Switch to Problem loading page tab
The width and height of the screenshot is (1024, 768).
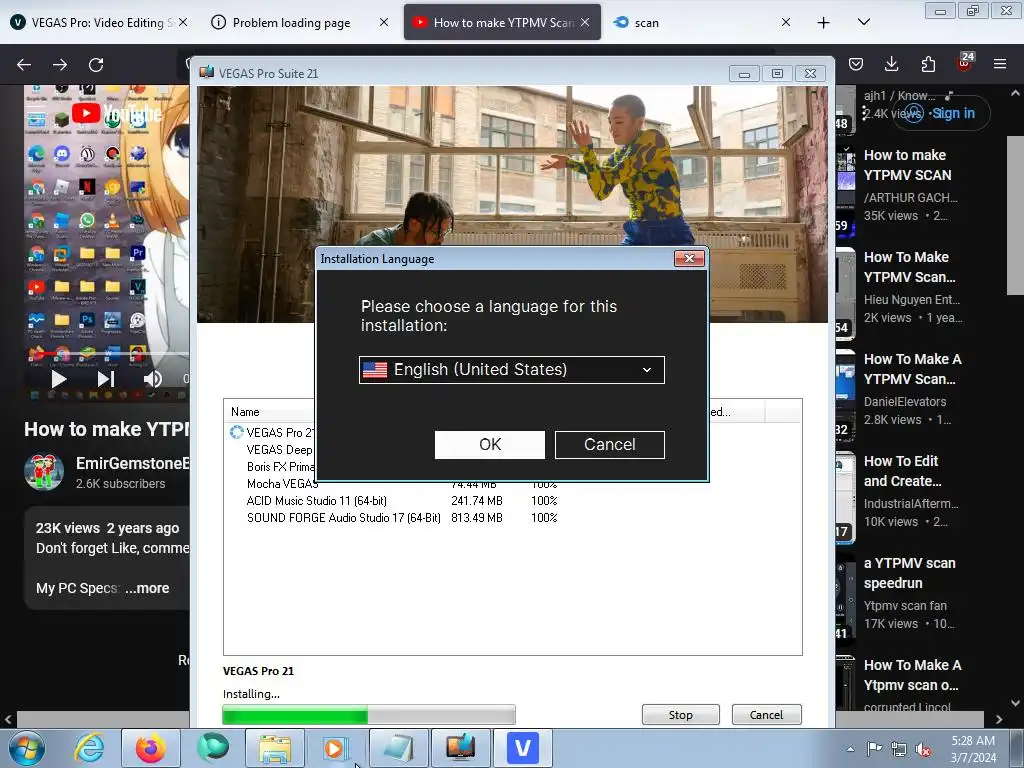point(291,23)
